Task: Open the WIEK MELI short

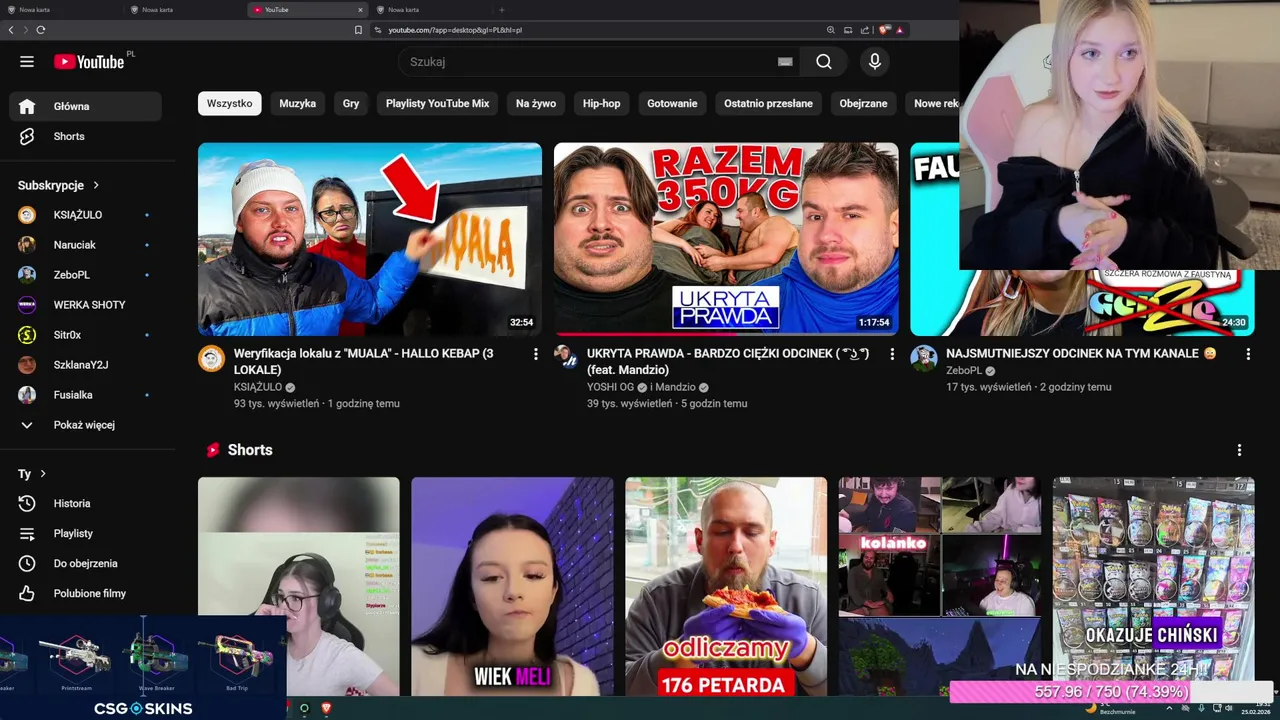Action: [512, 586]
